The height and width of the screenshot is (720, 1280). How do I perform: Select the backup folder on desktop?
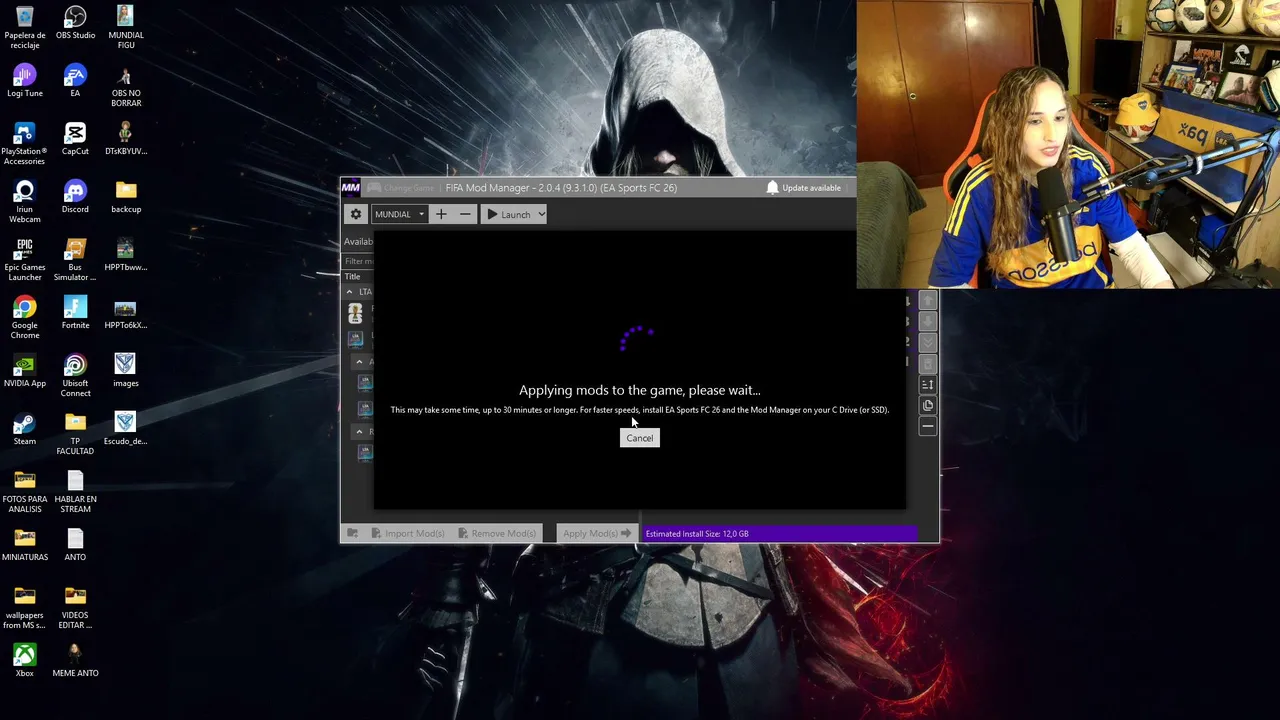(125, 198)
